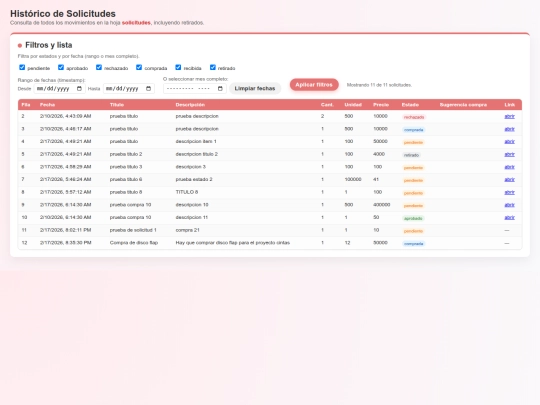Click date '2/10/2026, 4:43:09 AM'
Image resolution: width=540 pixels, height=405 pixels.
(x=65, y=116)
